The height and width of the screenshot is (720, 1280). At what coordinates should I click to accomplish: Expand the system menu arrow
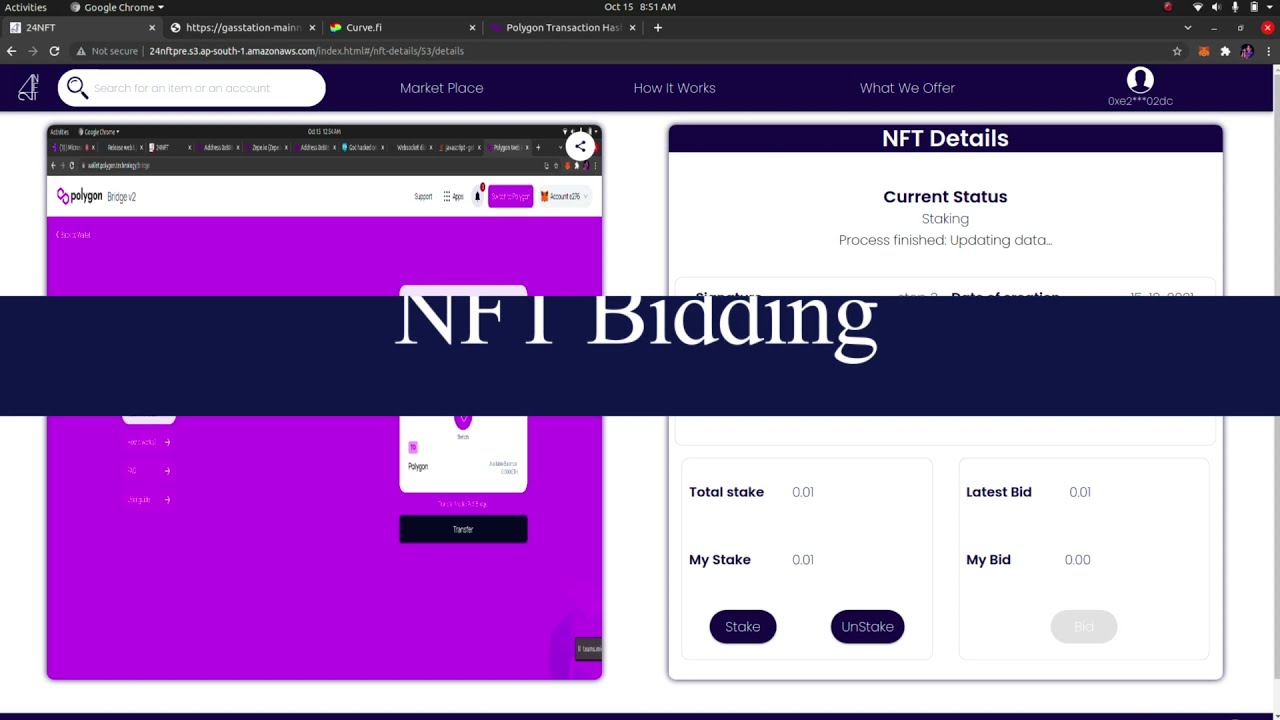click(1270, 7)
